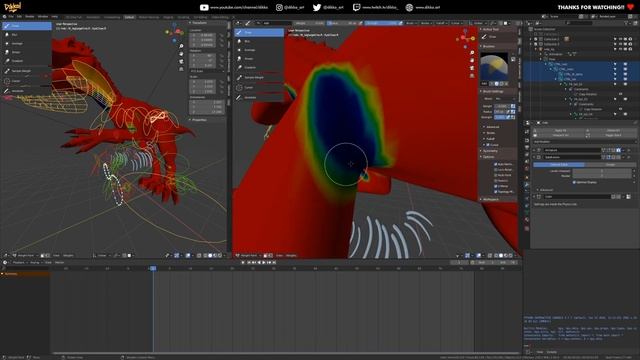Toggle the Restrict checkbox in Options
The height and width of the screenshot is (360, 640).
496,180
